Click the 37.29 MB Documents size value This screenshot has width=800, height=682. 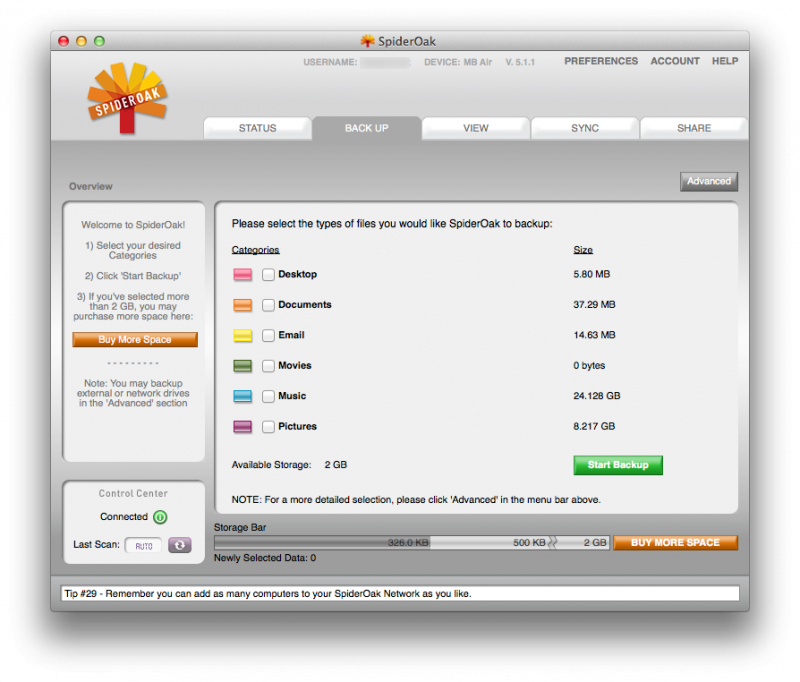pos(594,305)
